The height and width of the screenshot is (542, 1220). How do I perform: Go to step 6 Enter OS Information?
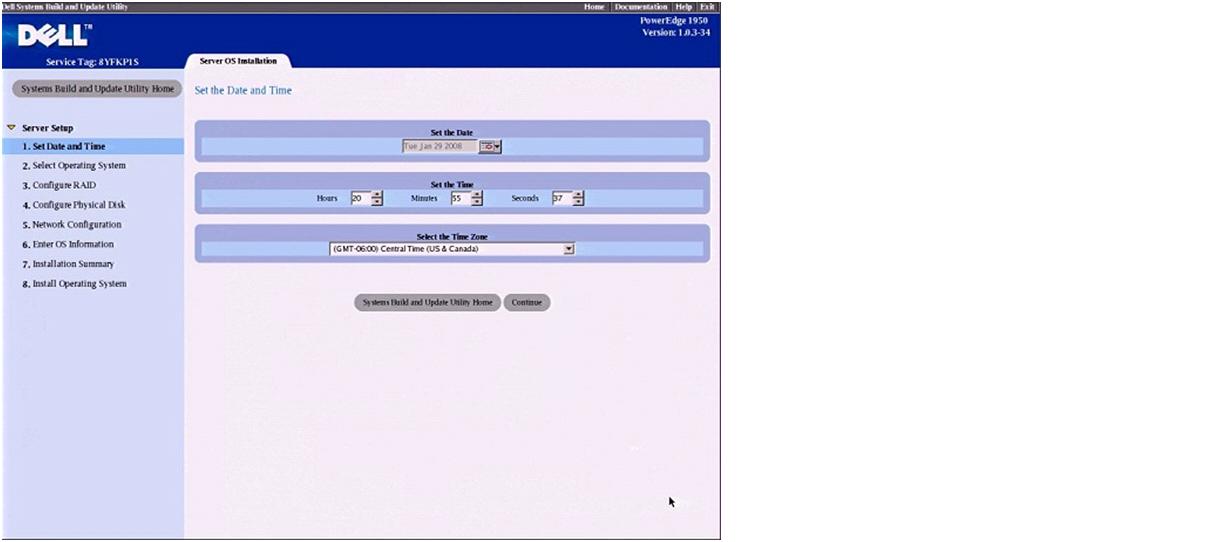pos(67,244)
